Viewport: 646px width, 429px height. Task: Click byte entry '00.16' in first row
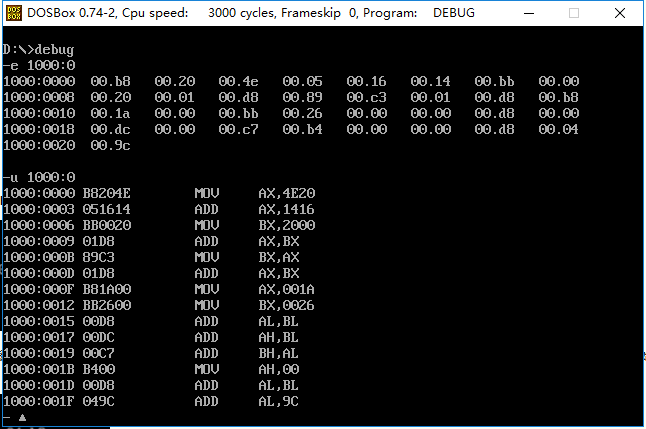tap(366, 81)
